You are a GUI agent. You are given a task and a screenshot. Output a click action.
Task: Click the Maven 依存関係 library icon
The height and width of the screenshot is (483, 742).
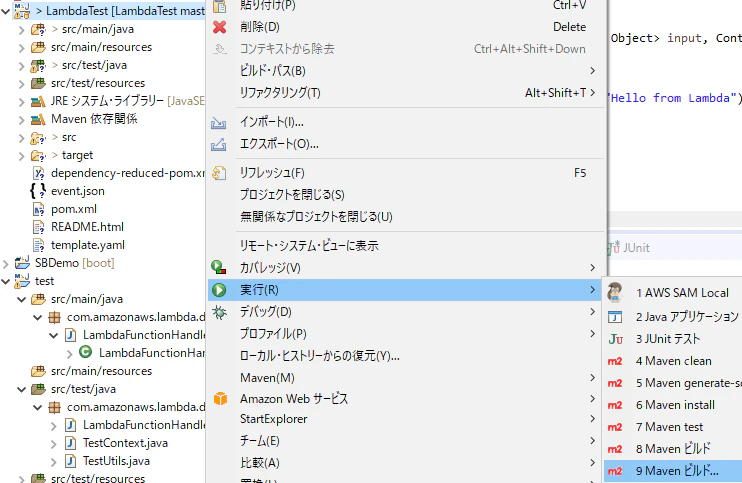tap(38, 119)
